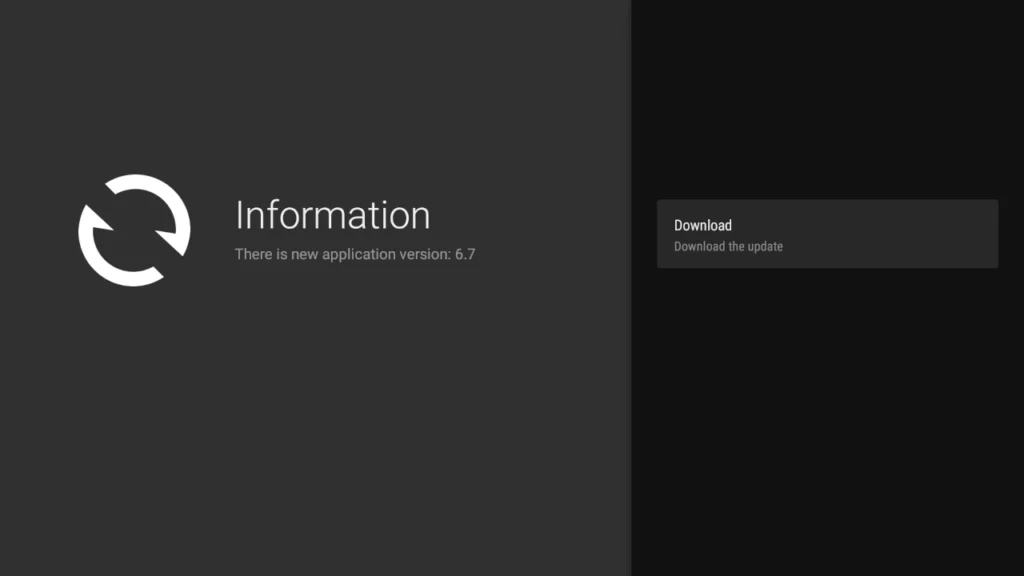Click the white rotating arrows graphic

[133, 230]
